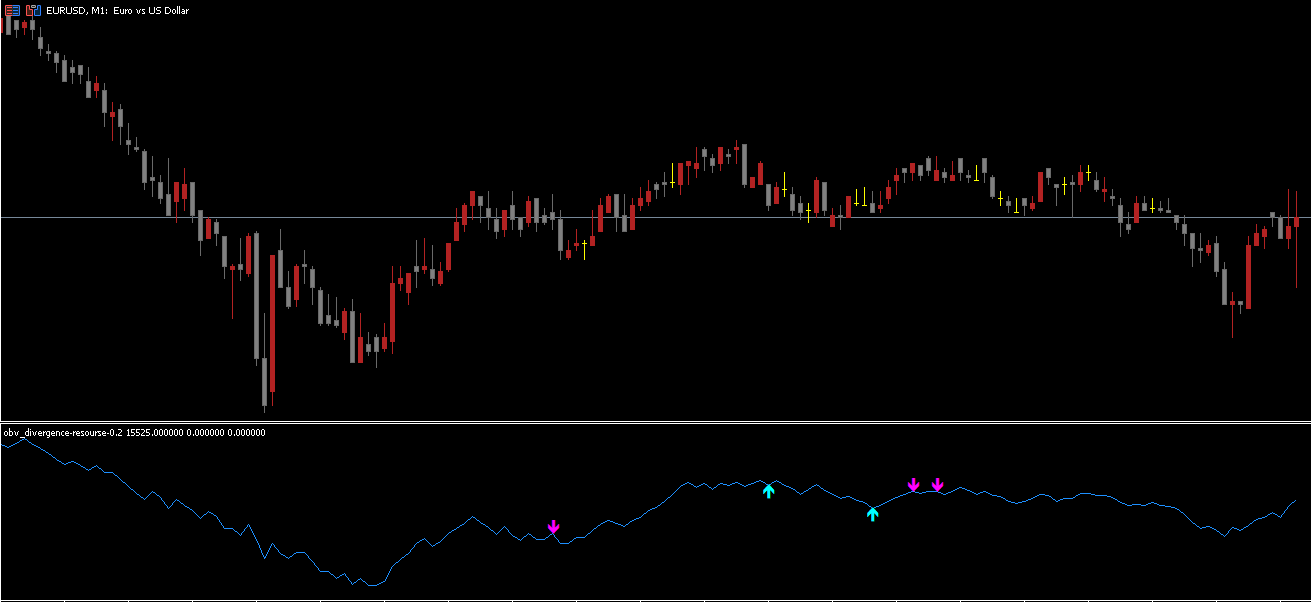Click the red-blue trade panel icon
The image size is (1311, 602).
point(32,10)
